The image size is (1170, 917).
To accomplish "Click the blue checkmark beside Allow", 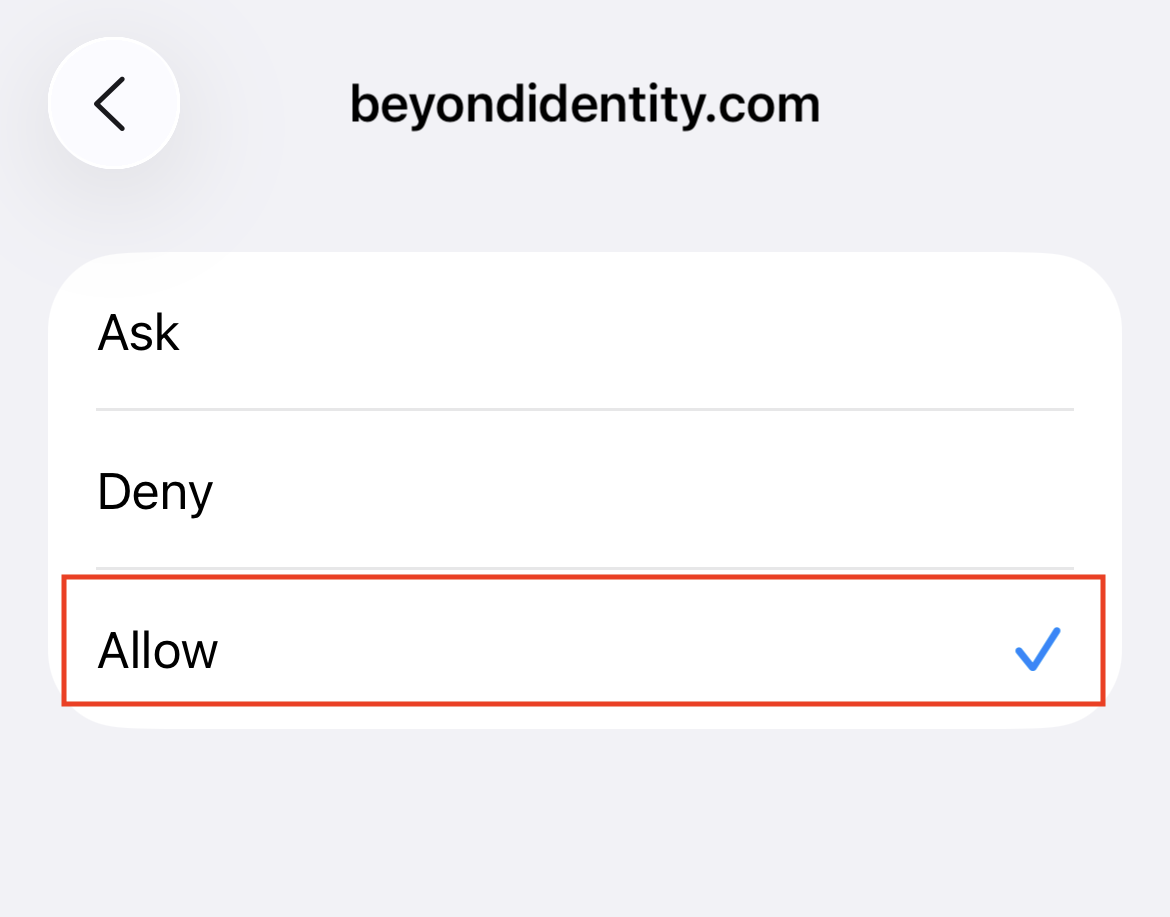I will coord(1037,649).
